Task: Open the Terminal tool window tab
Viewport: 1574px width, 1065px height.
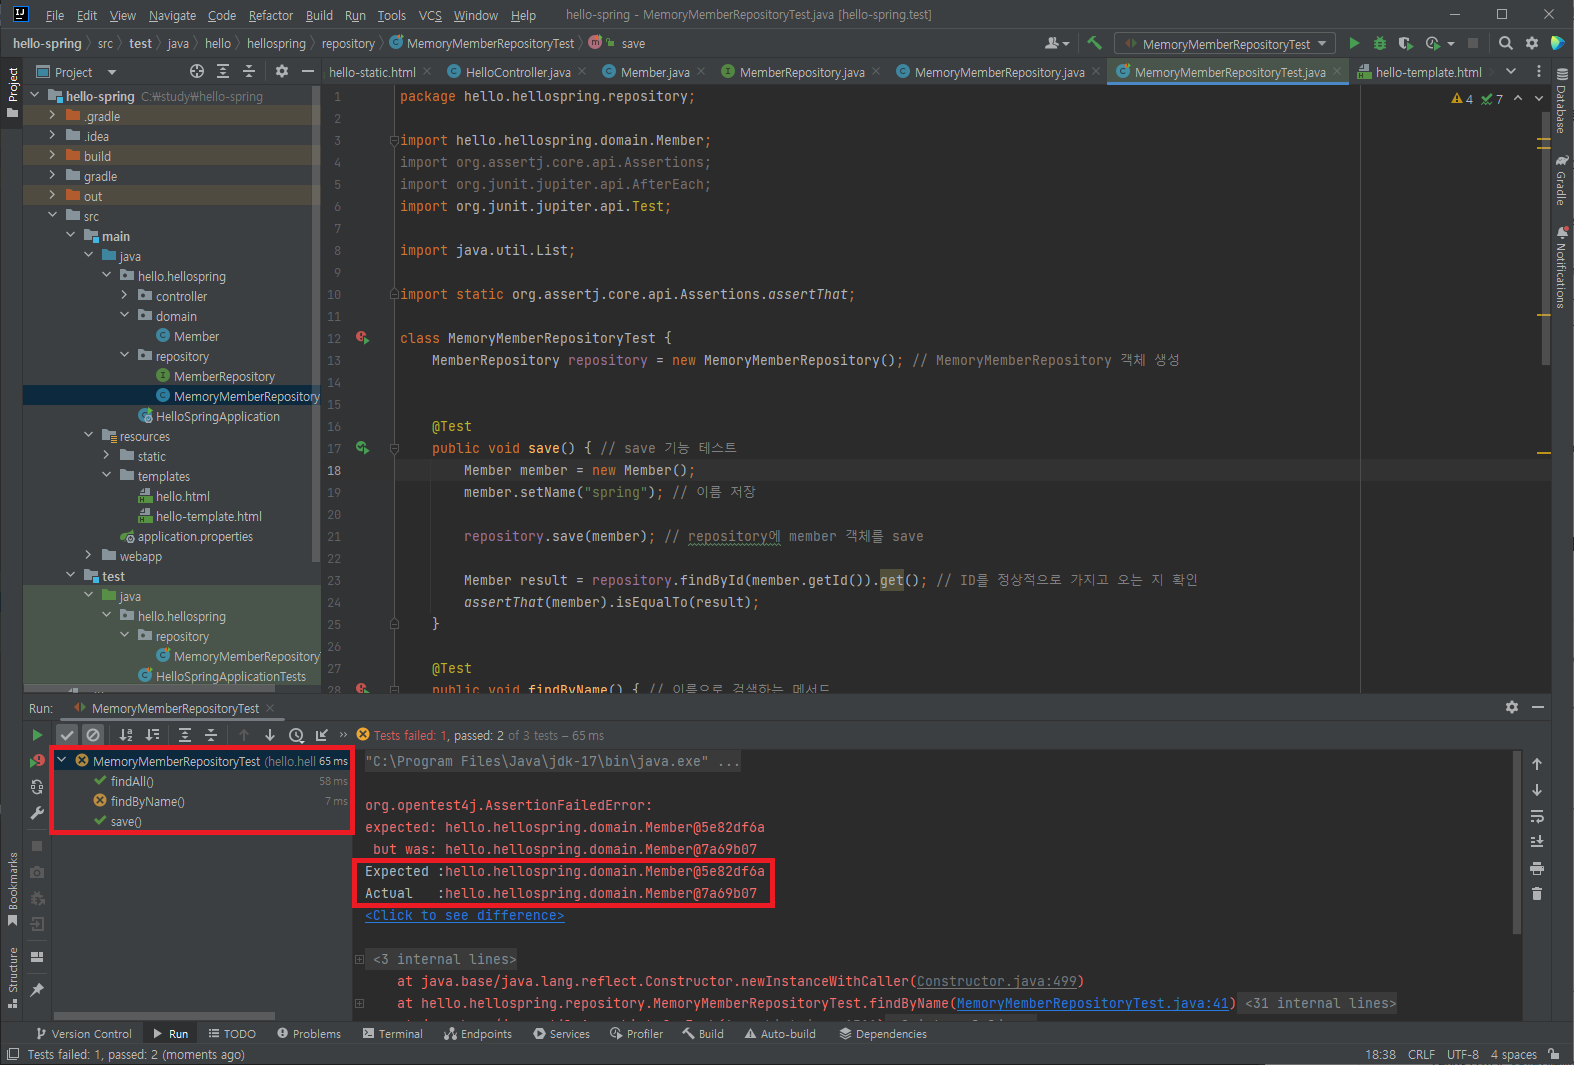Action: (x=392, y=1033)
